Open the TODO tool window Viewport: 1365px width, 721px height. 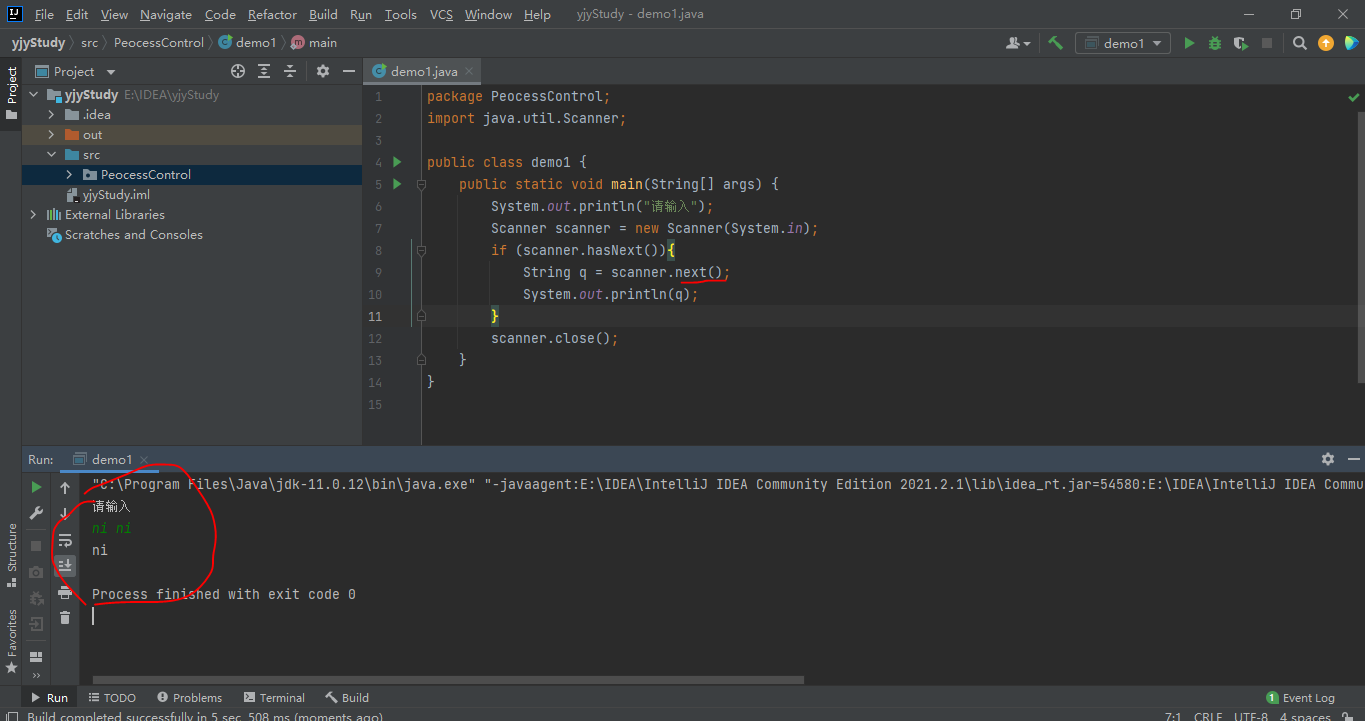point(112,697)
